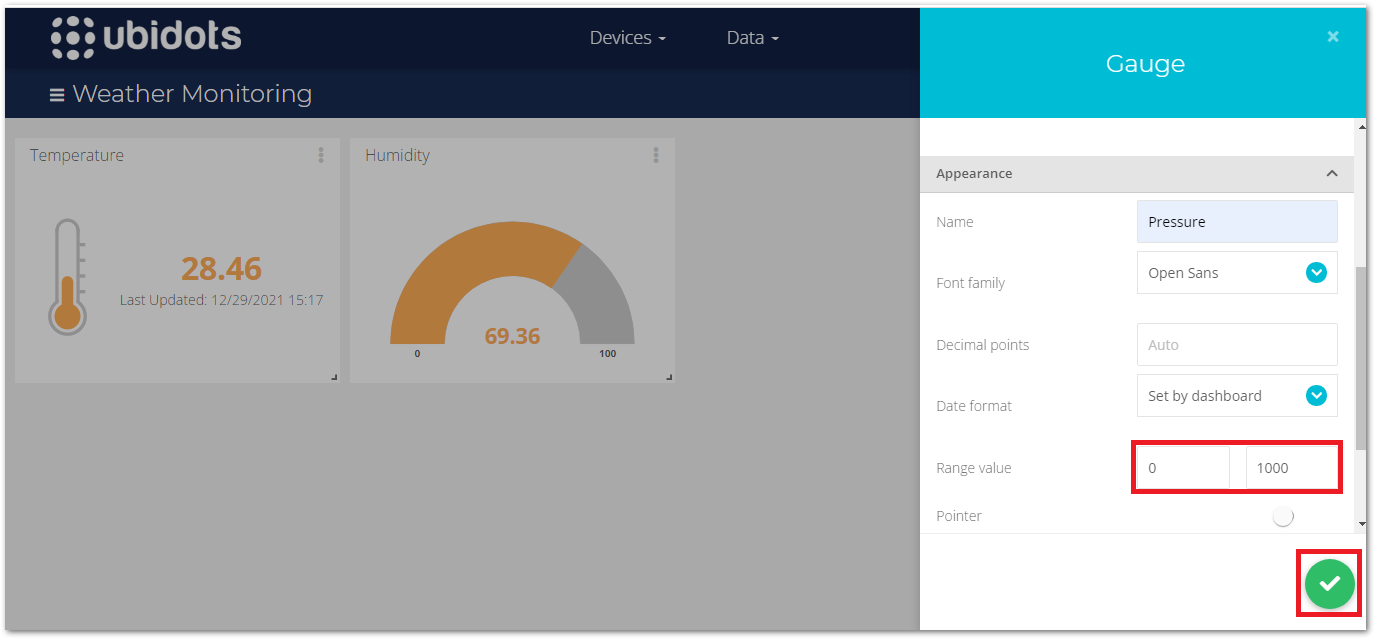Click the Decimal points input field
Screen dimensions: 1375x639
pos(1237,345)
